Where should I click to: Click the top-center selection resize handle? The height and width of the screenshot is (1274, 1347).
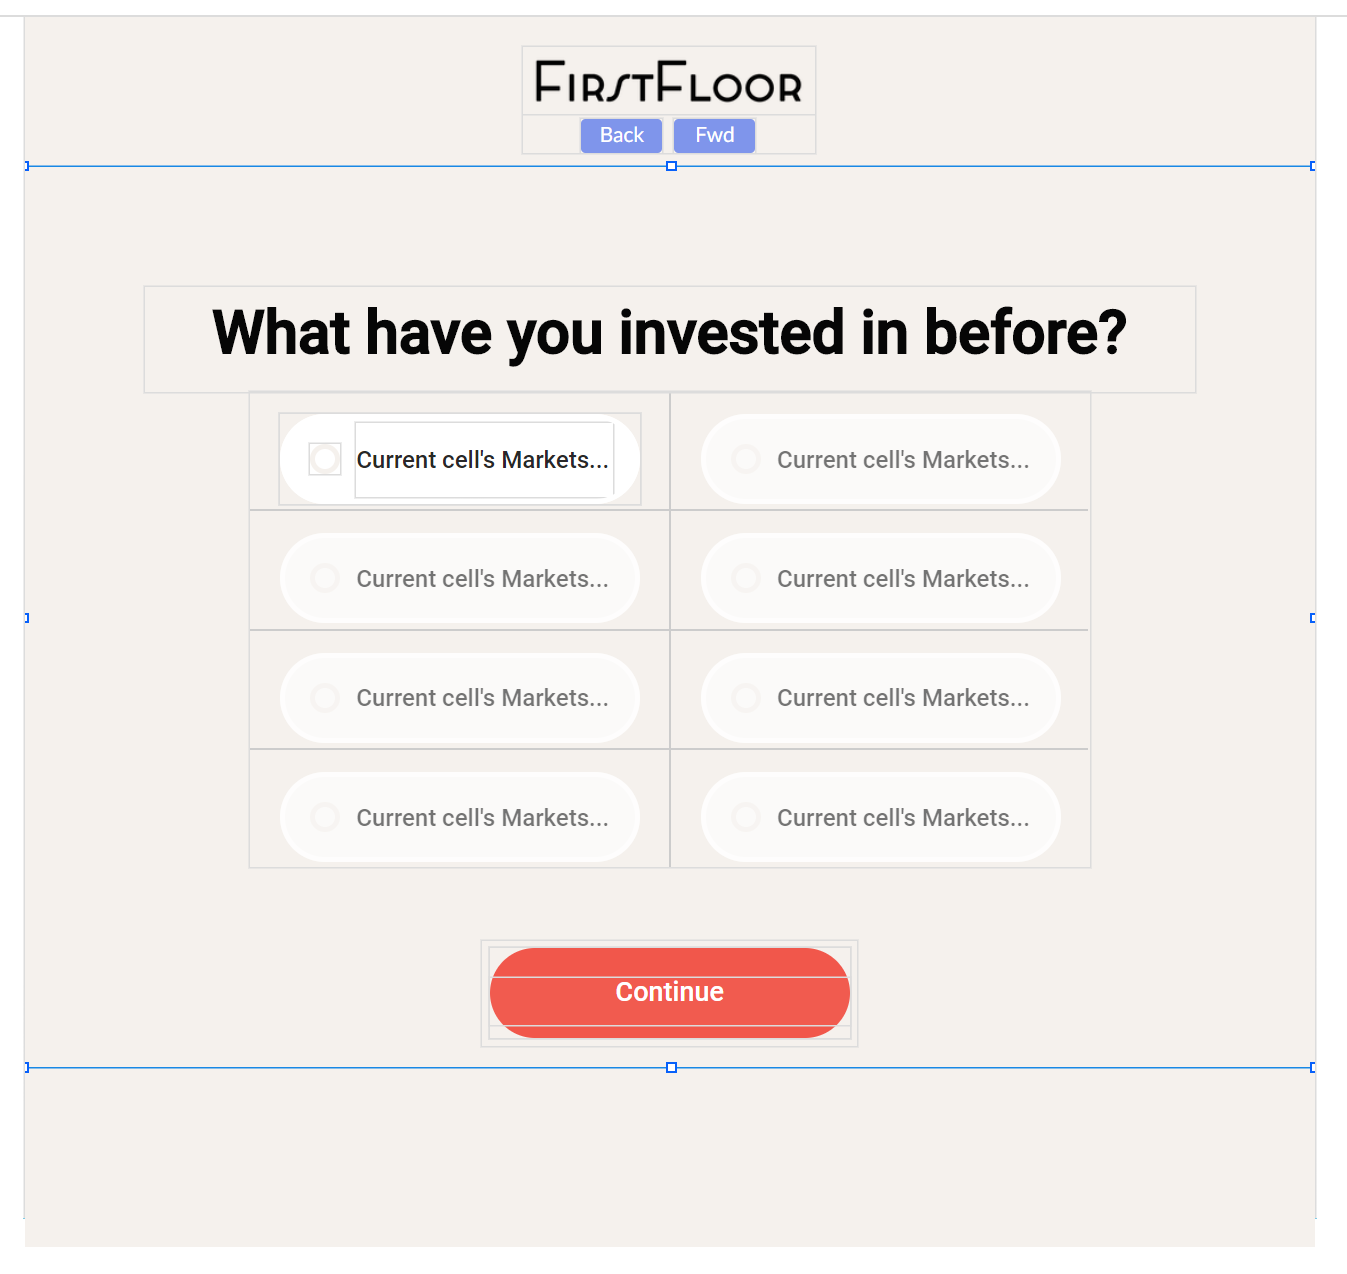672,166
